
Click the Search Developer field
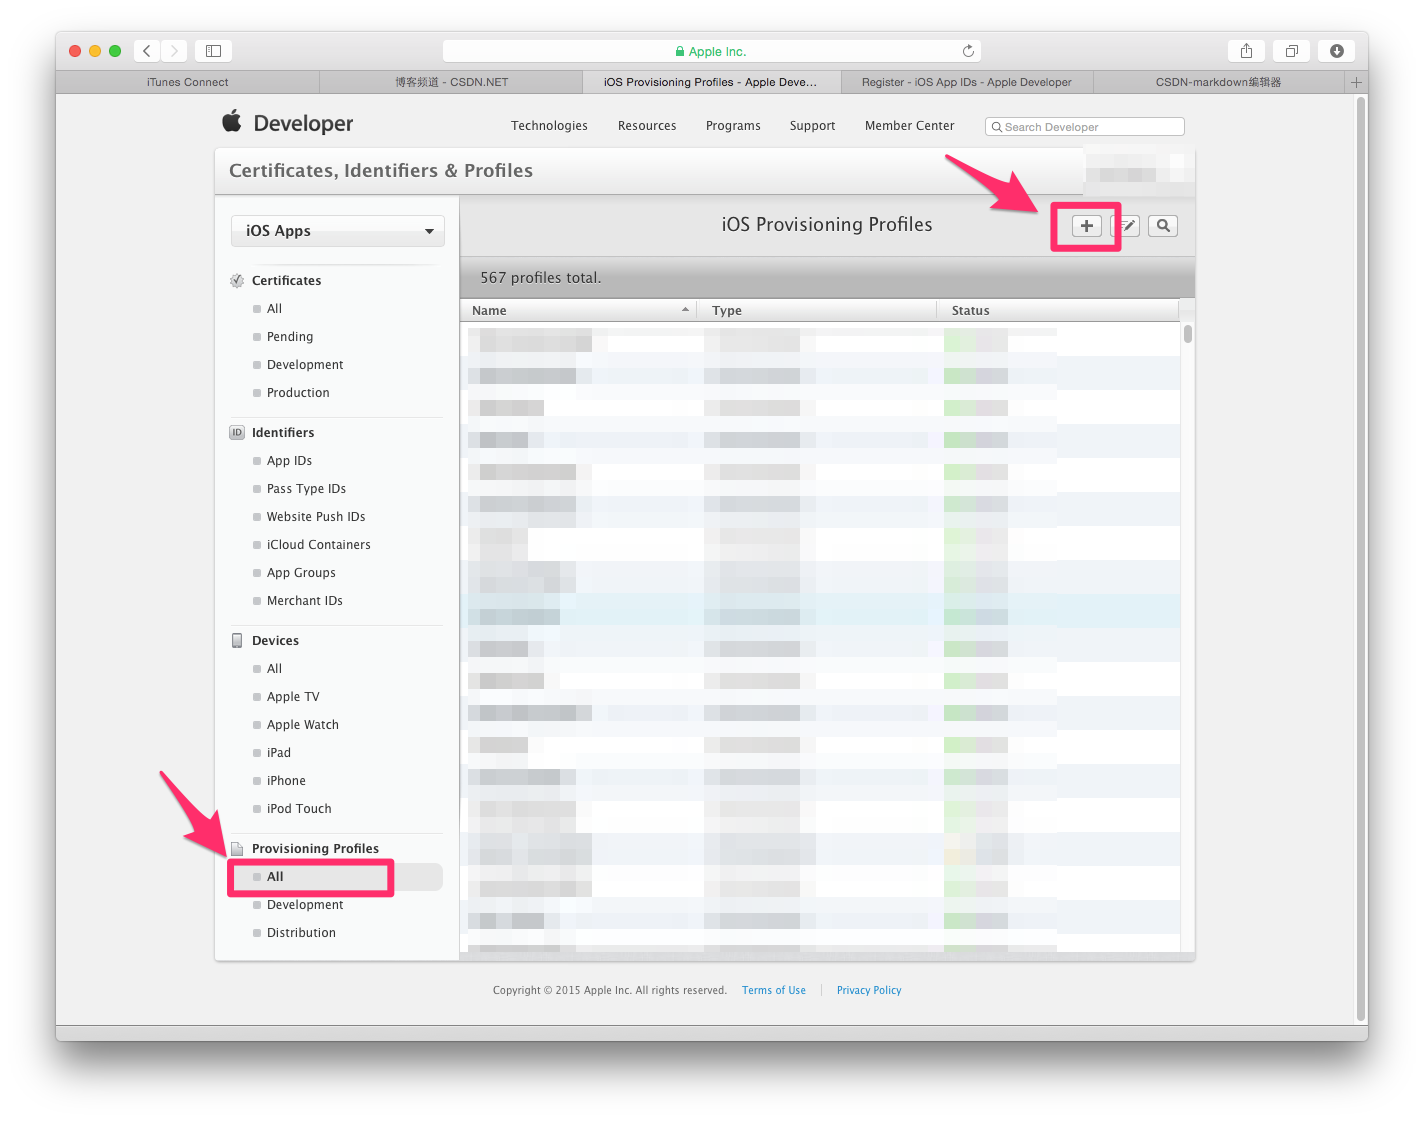point(1085,127)
